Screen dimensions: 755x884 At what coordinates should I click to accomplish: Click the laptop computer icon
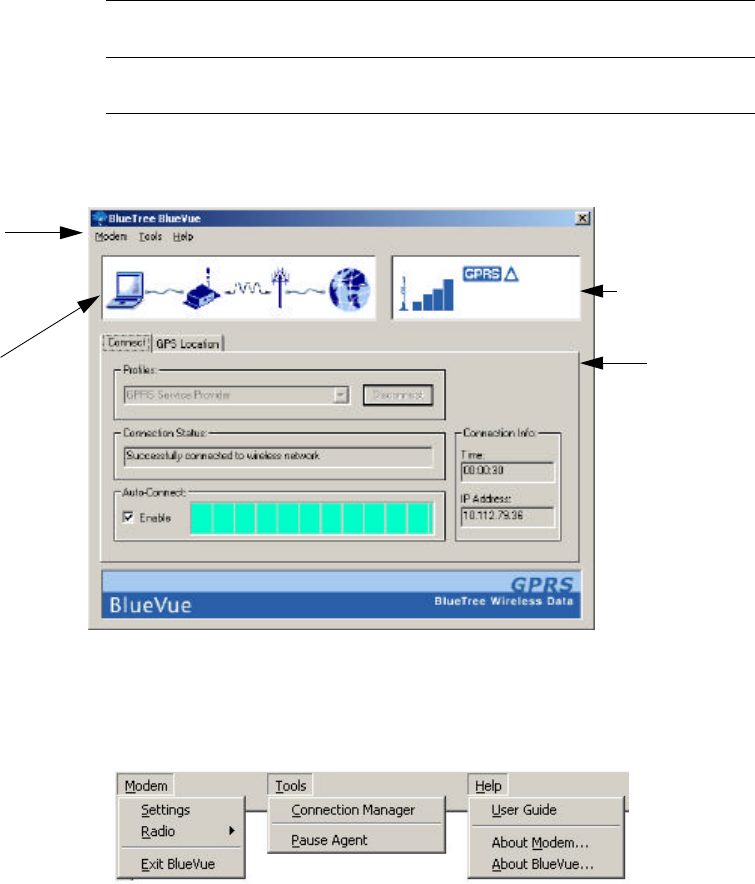click(x=127, y=289)
